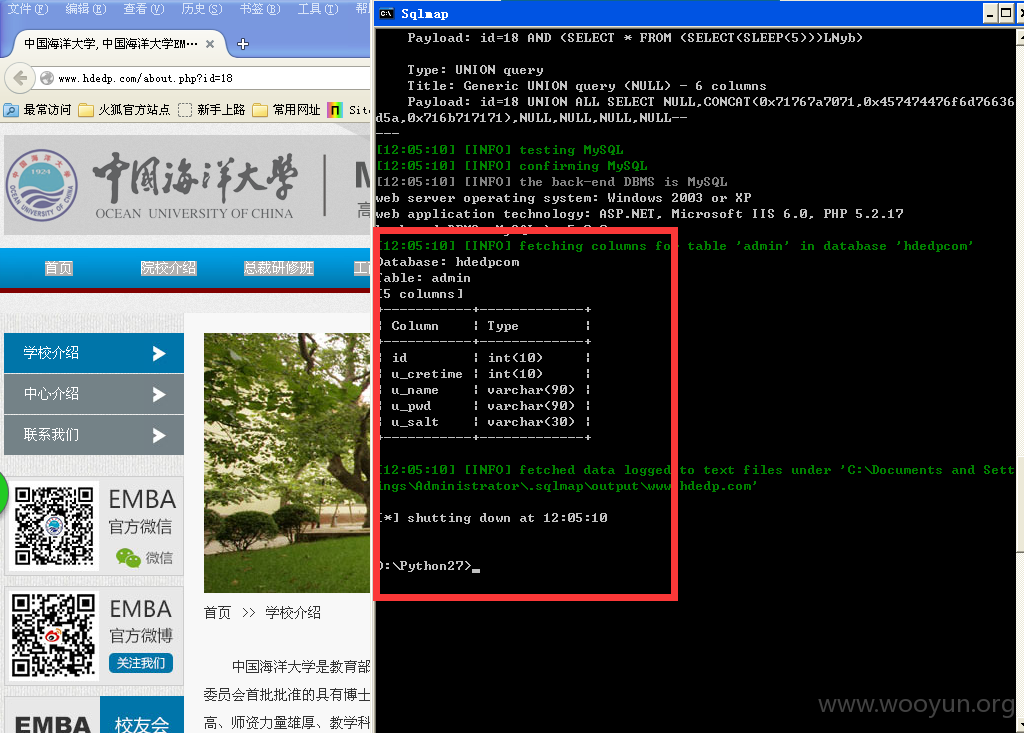Open the EMBA 校友会 banner
The width and height of the screenshot is (1024, 733).
[94, 715]
